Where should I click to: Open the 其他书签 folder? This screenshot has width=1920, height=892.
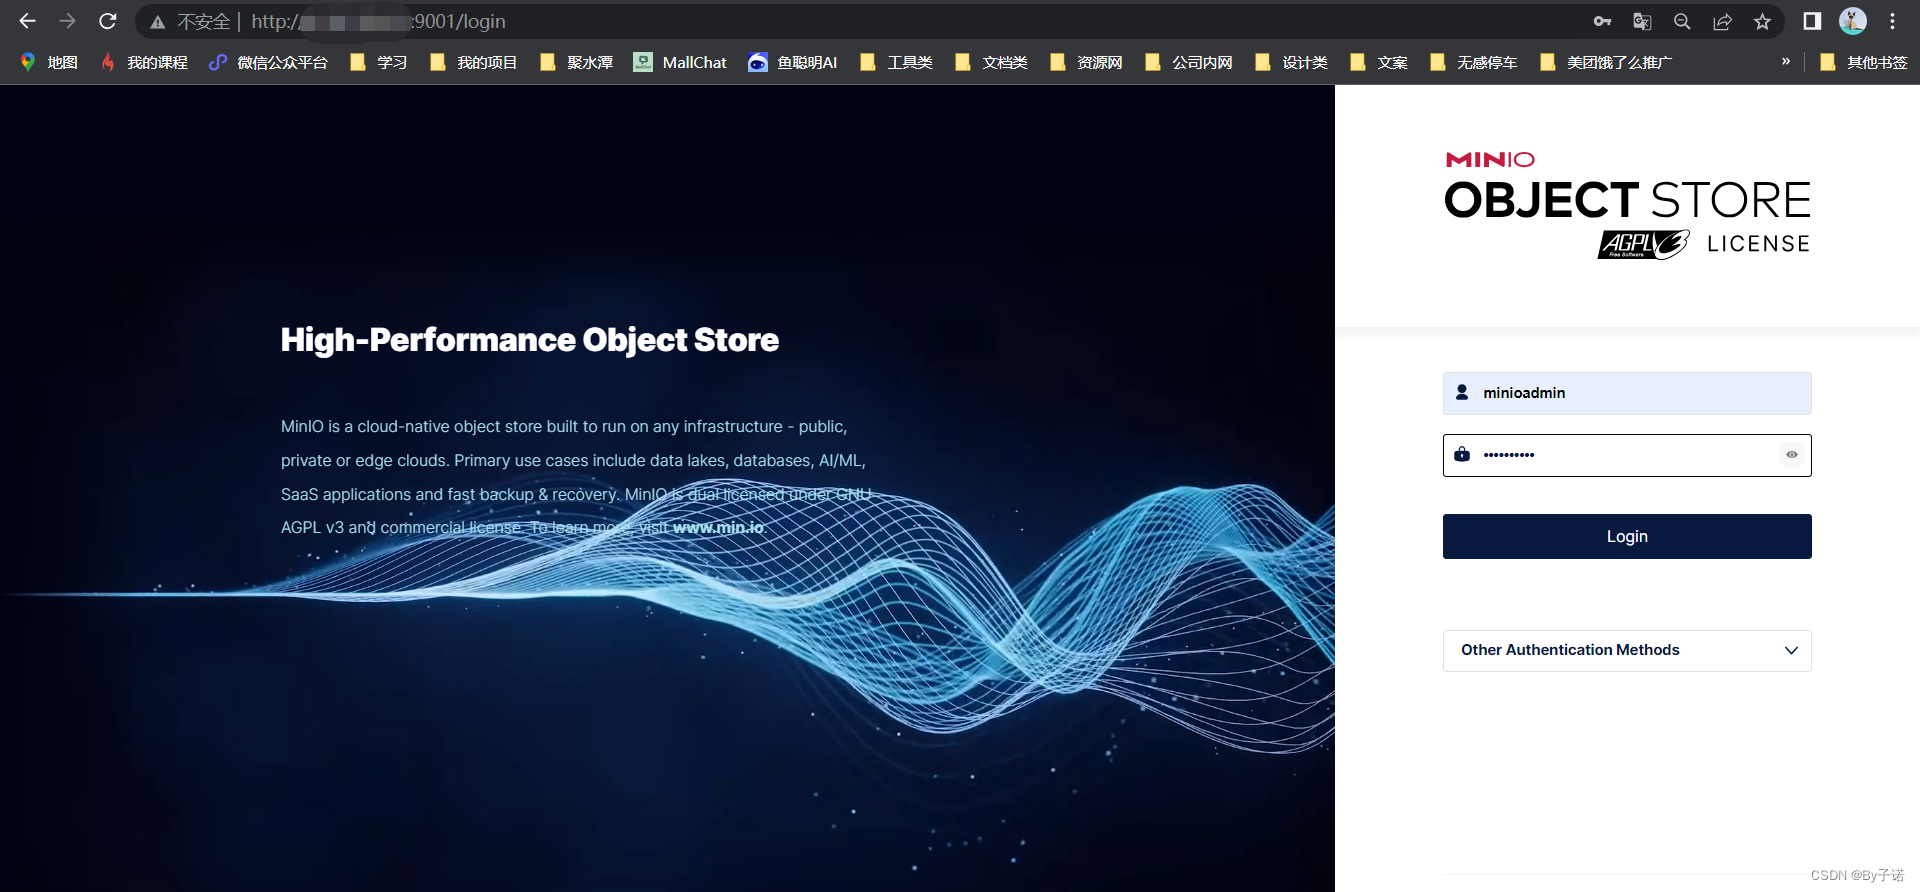point(1863,62)
